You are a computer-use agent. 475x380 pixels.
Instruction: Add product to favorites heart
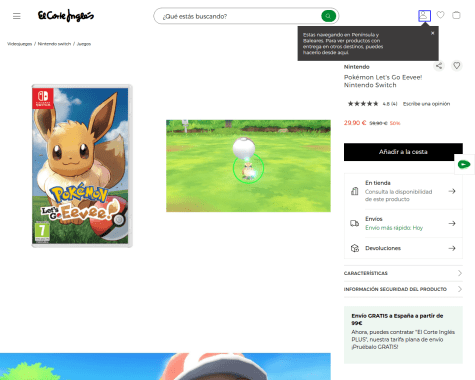457,66
